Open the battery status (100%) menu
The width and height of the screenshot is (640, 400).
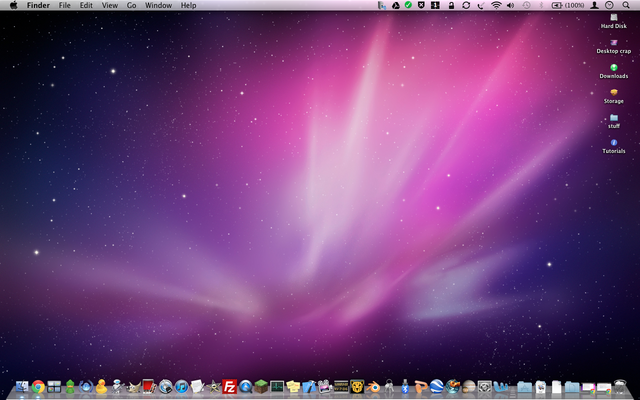pyautogui.click(x=568, y=5)
